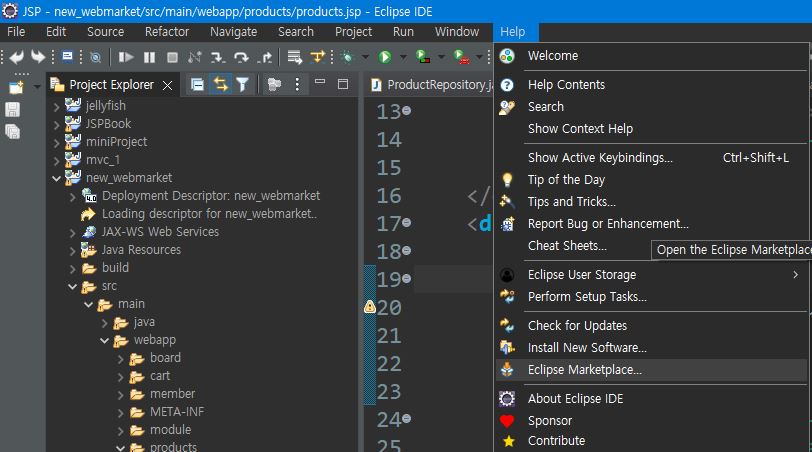812x452 pixels.
Task: Expand the JSPBook project
Action: click(56, 125)
